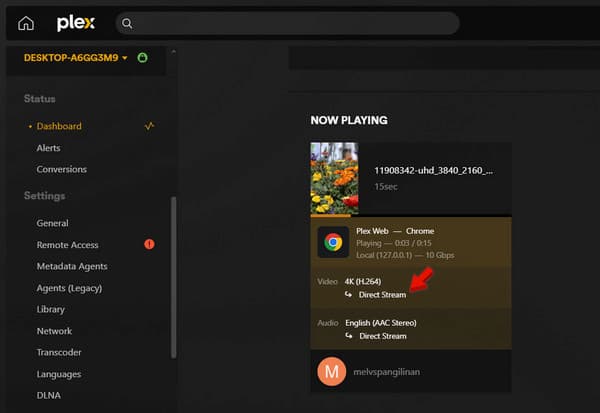
Task: Click the search magnifier icon
Action: [x=127, y=24]
